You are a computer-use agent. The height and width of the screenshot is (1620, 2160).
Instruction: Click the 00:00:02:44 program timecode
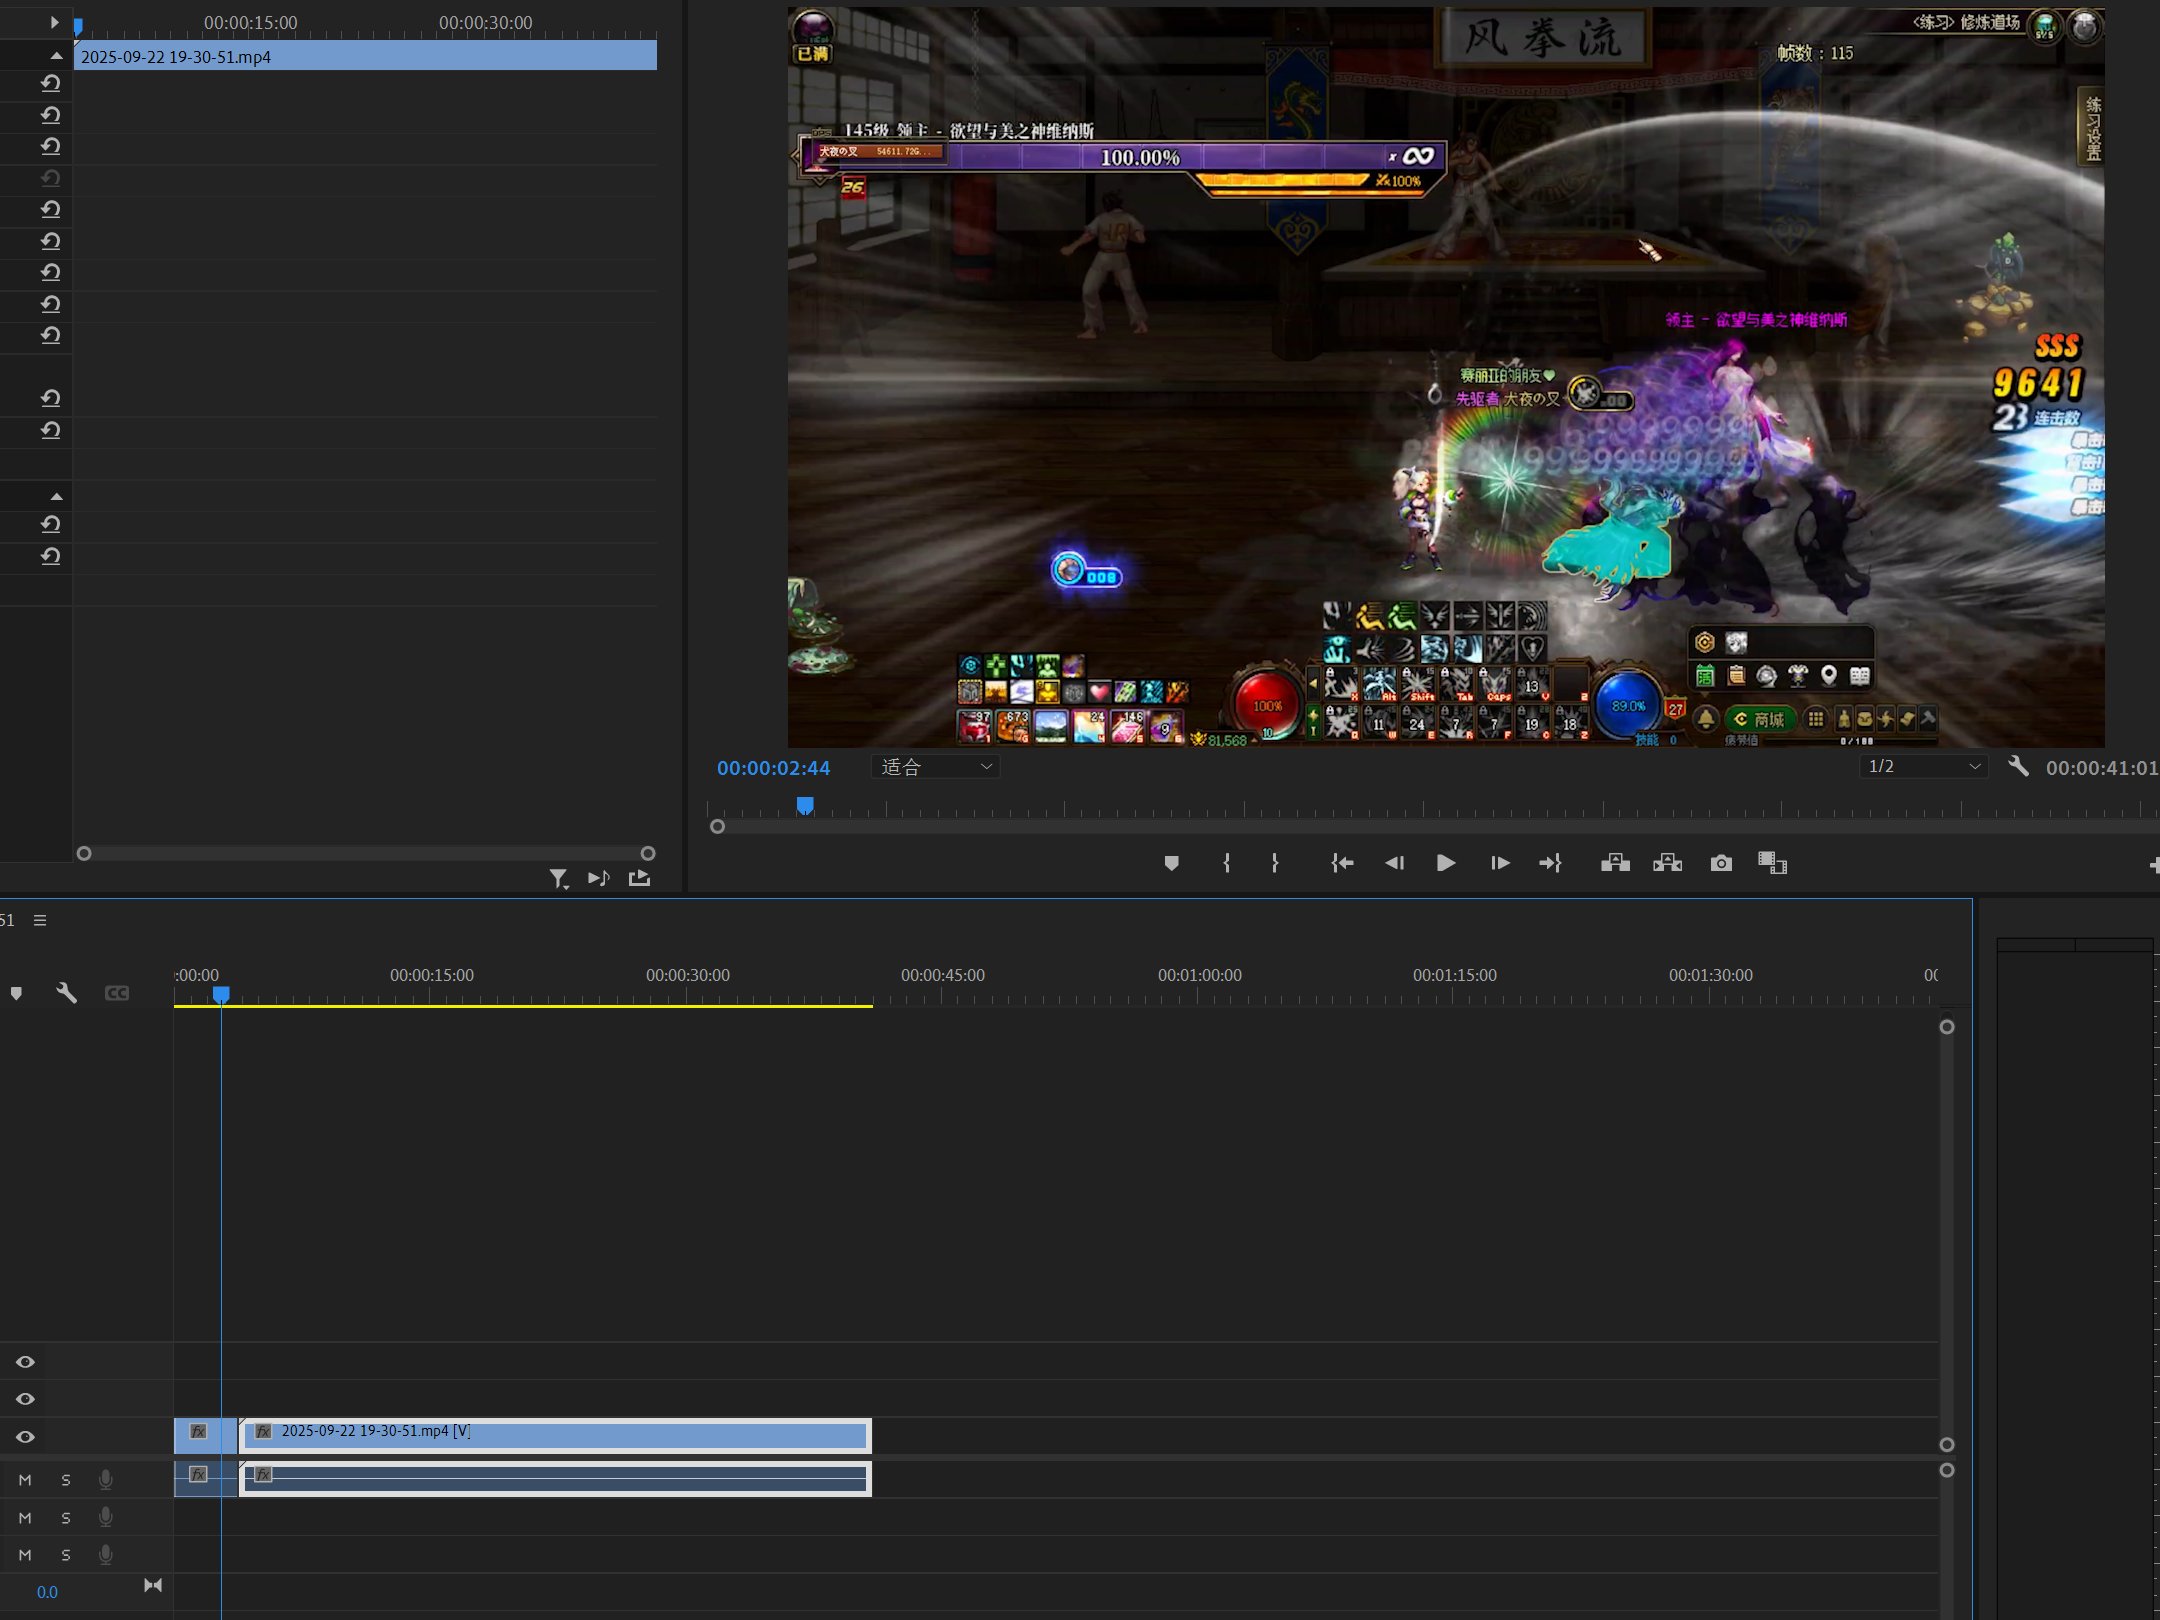[773, 768]
